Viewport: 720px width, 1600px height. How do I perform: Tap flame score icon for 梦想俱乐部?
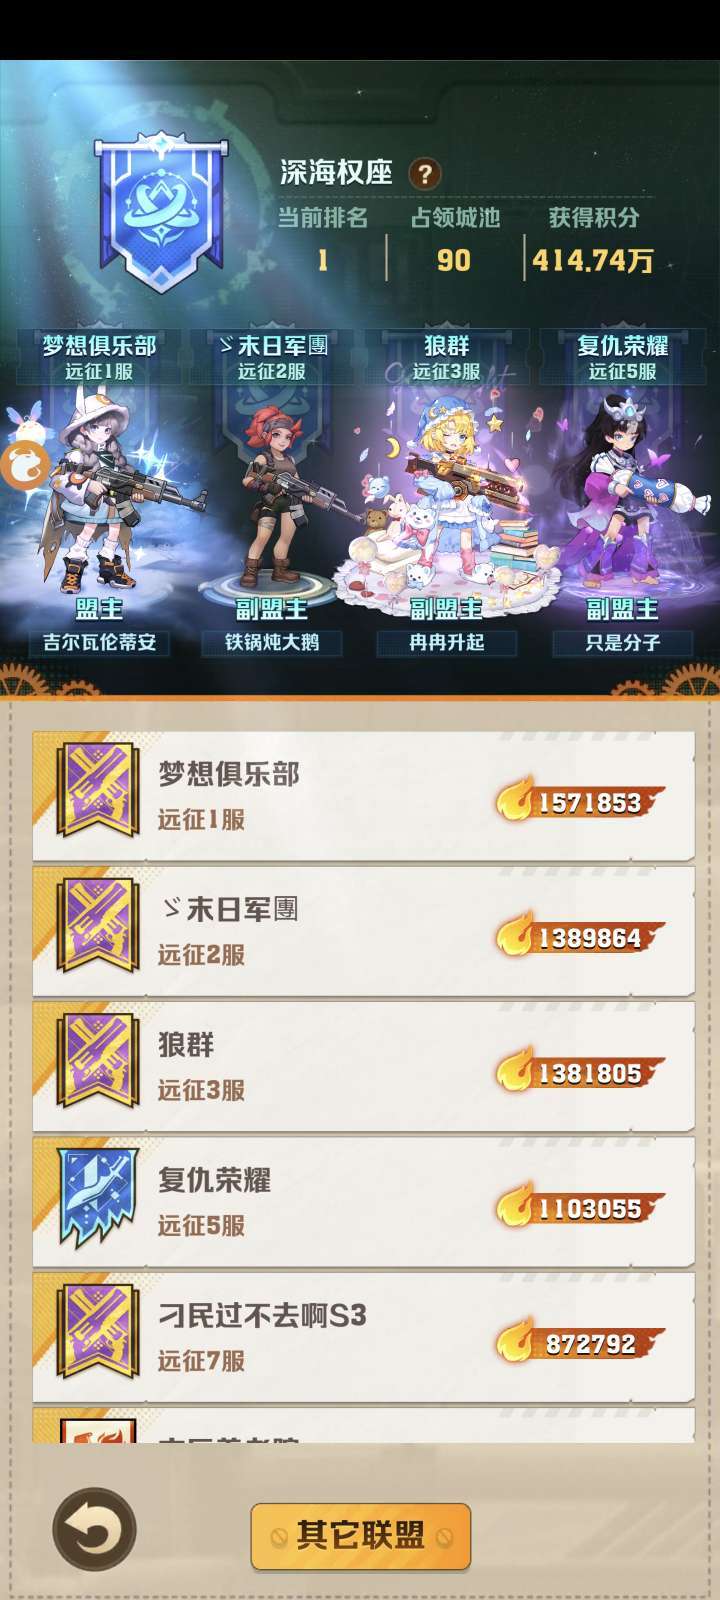[516, 801]
